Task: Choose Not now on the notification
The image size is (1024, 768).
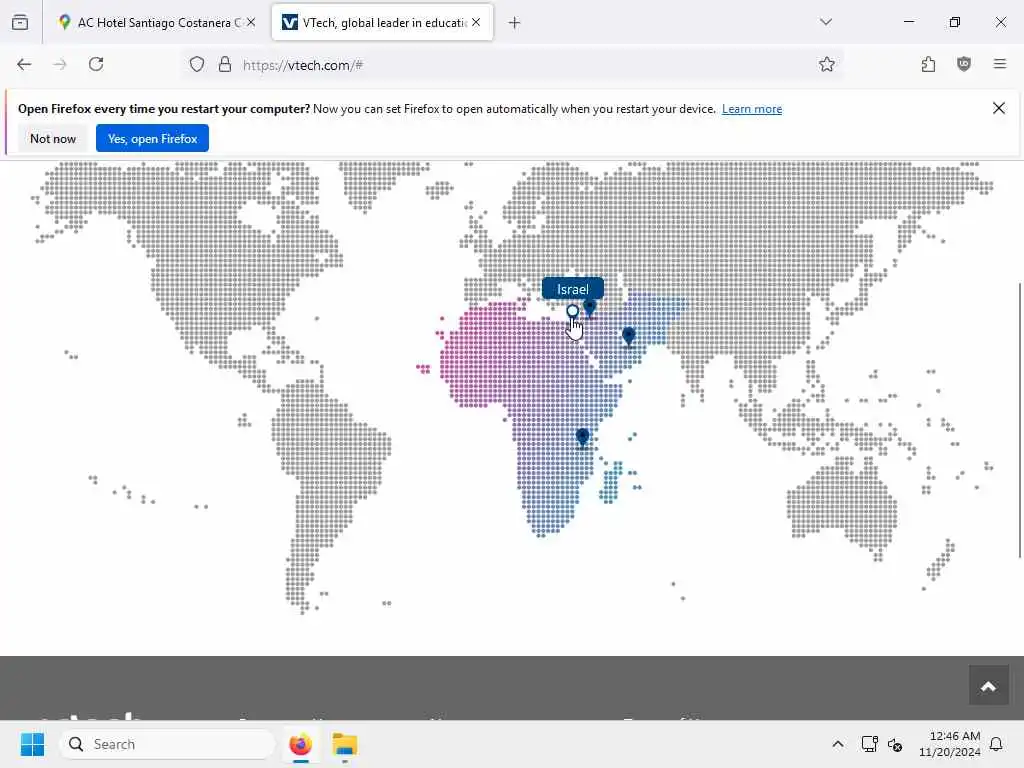Action: [53, 138]
